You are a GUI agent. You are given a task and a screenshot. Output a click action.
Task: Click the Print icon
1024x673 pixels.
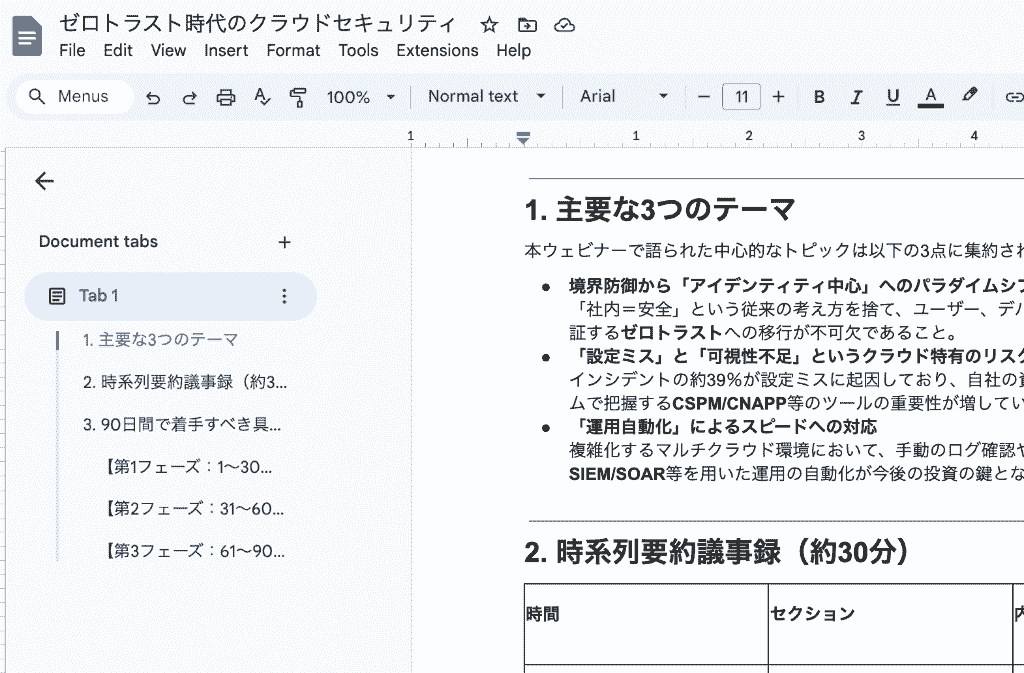tap(226, 97)
